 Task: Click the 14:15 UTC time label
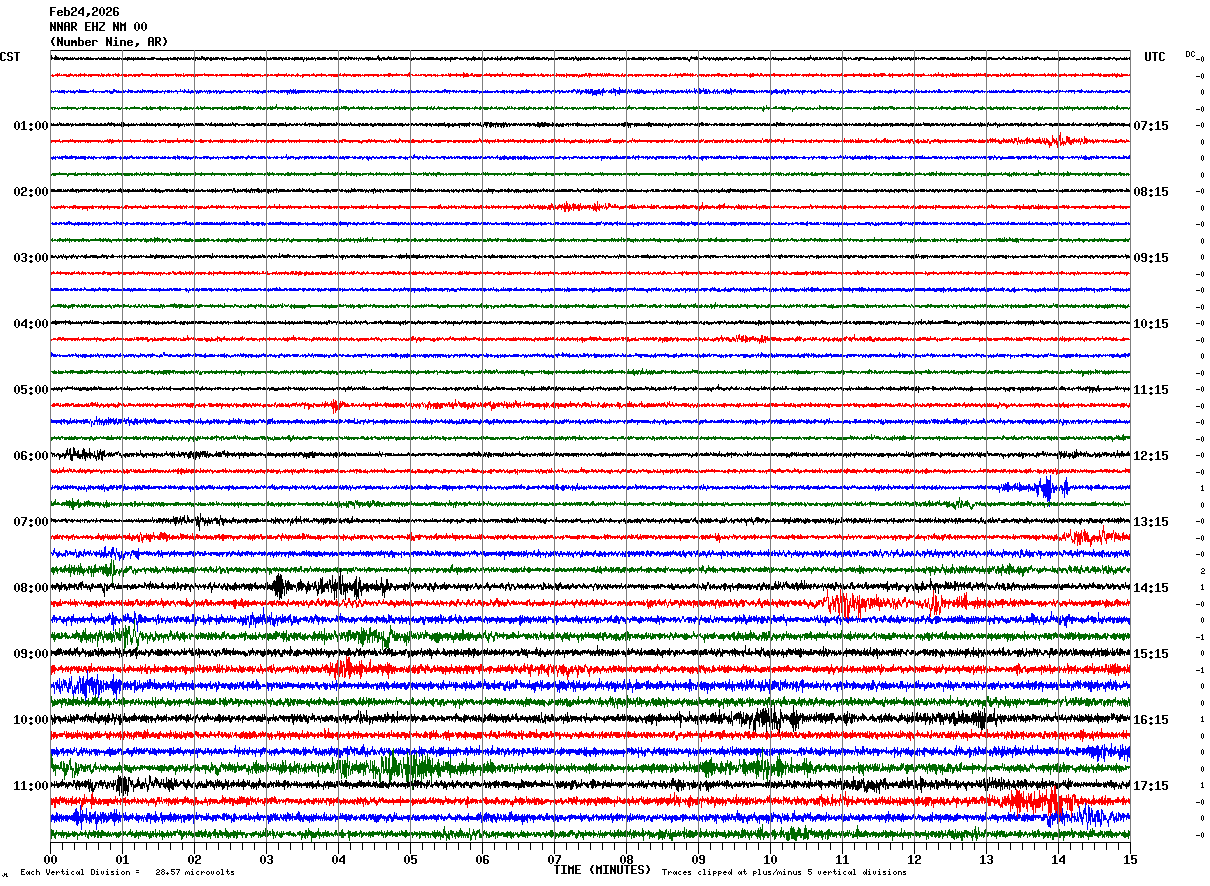click(1151, 588)
